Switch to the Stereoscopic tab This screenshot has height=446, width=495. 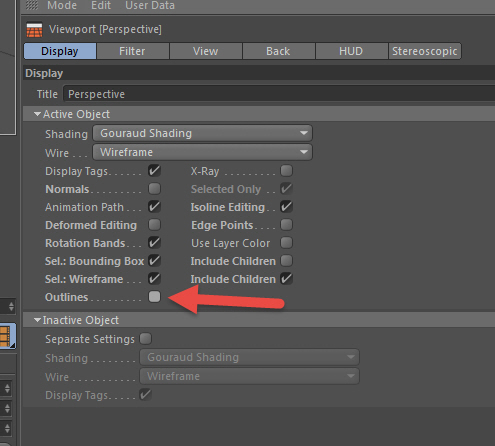tap(425, 51)
